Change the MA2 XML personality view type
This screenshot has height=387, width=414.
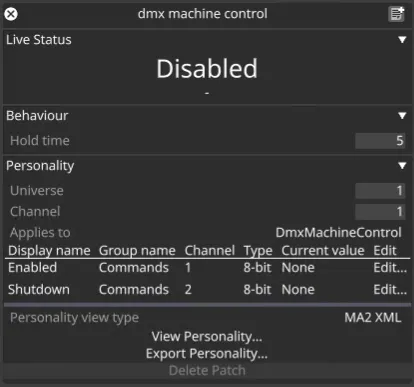coord(373,318)
